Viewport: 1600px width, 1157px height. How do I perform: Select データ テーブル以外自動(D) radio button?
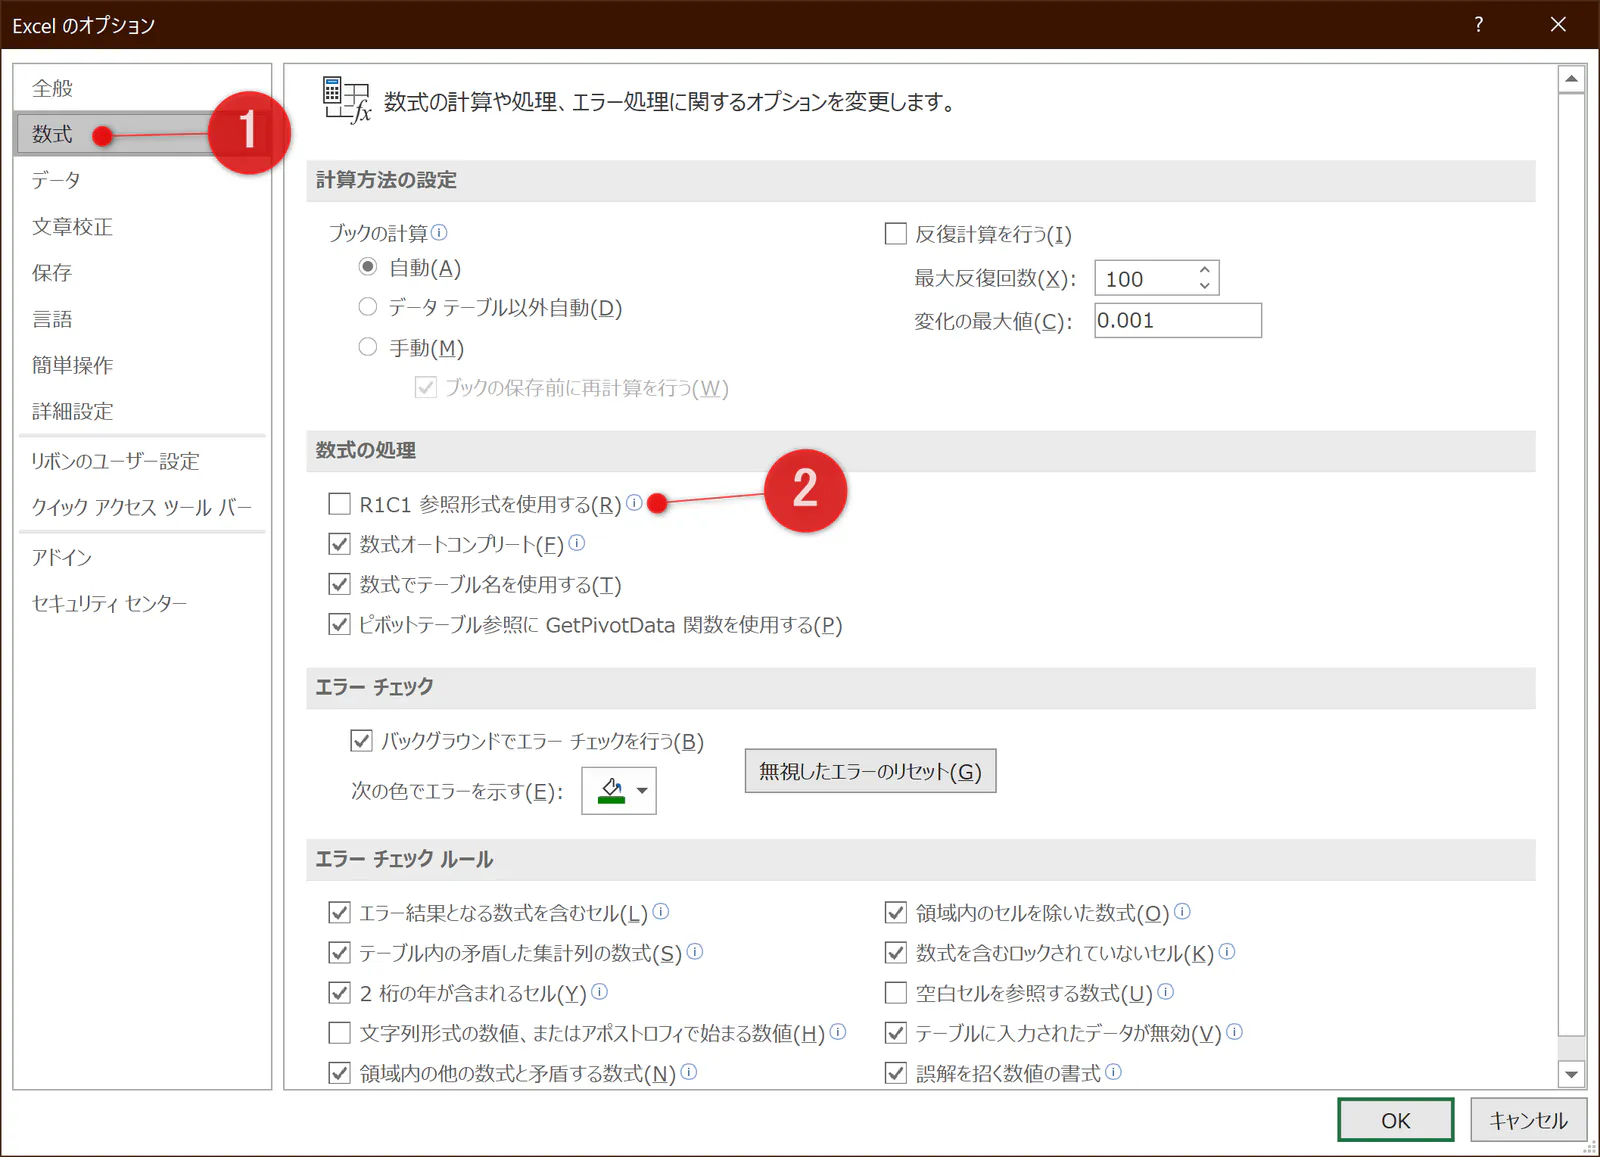click(368, 307)
